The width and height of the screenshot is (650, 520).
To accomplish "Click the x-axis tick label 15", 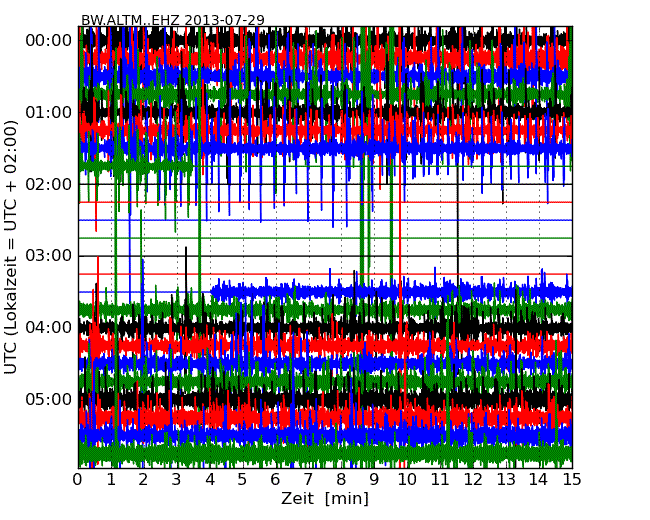I will tap(572, 479).
